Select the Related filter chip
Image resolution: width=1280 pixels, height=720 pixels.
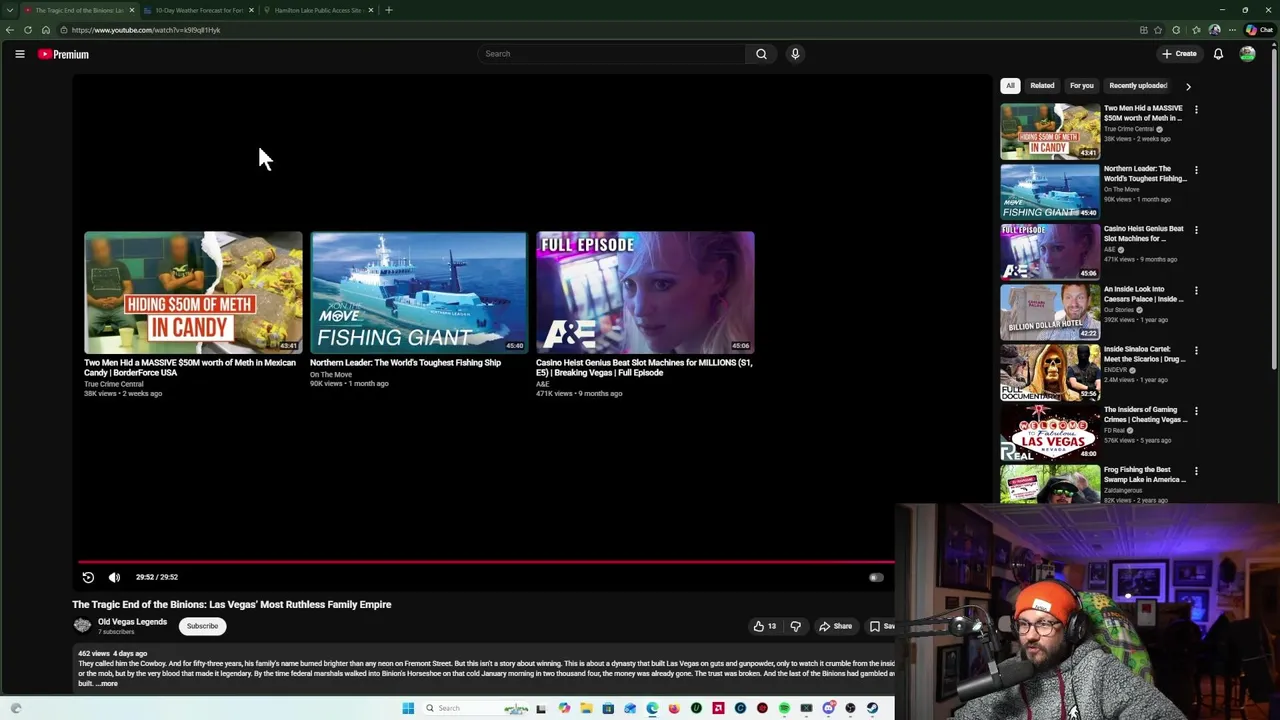[1042, 86]
